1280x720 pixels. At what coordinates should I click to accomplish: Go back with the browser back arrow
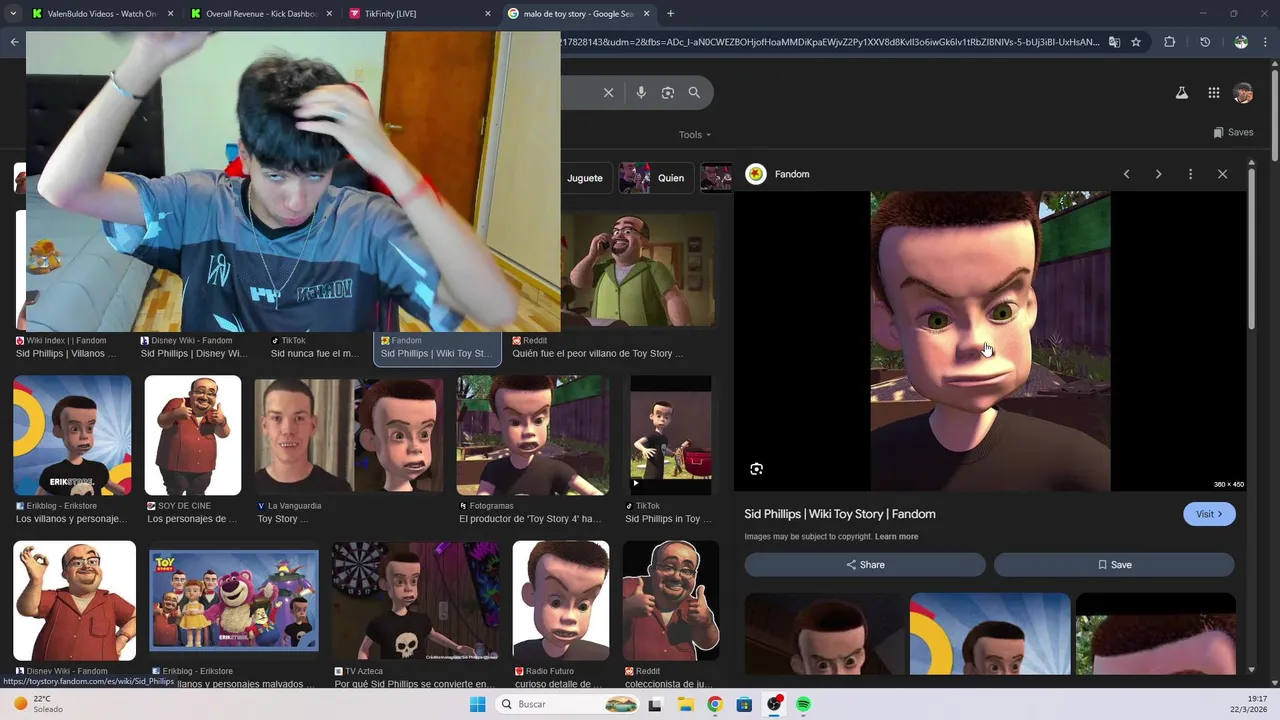[14, 42]
